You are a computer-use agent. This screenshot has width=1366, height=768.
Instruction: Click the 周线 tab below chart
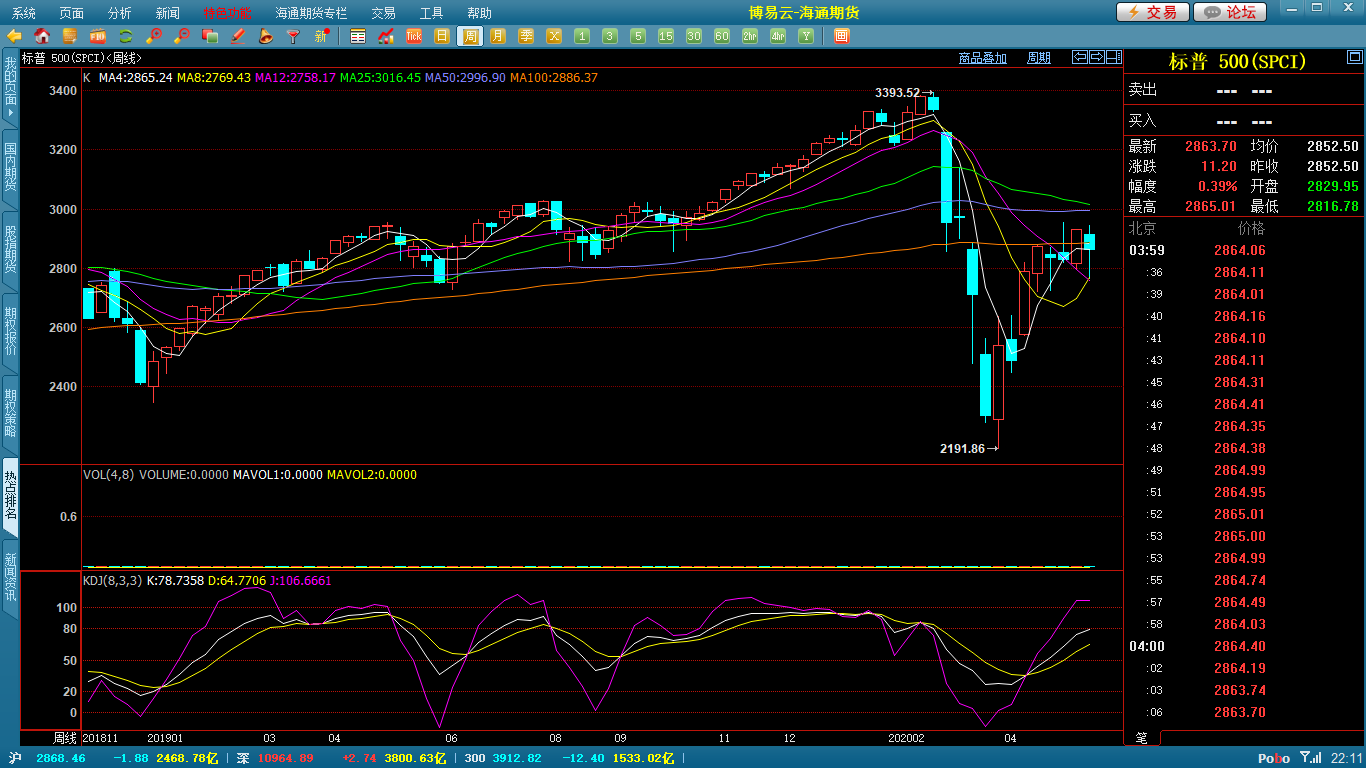pyautogui.click(x=65, y=738)
